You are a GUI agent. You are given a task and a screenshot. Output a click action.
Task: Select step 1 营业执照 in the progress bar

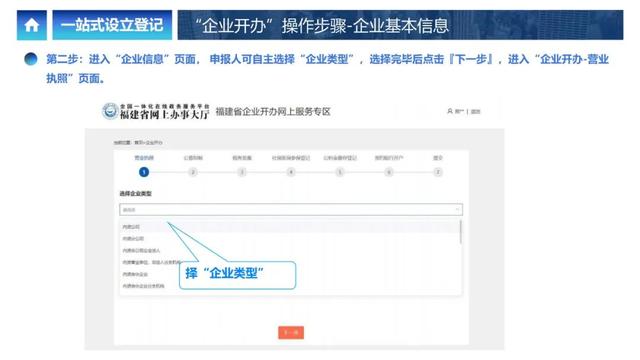[144, 172]
